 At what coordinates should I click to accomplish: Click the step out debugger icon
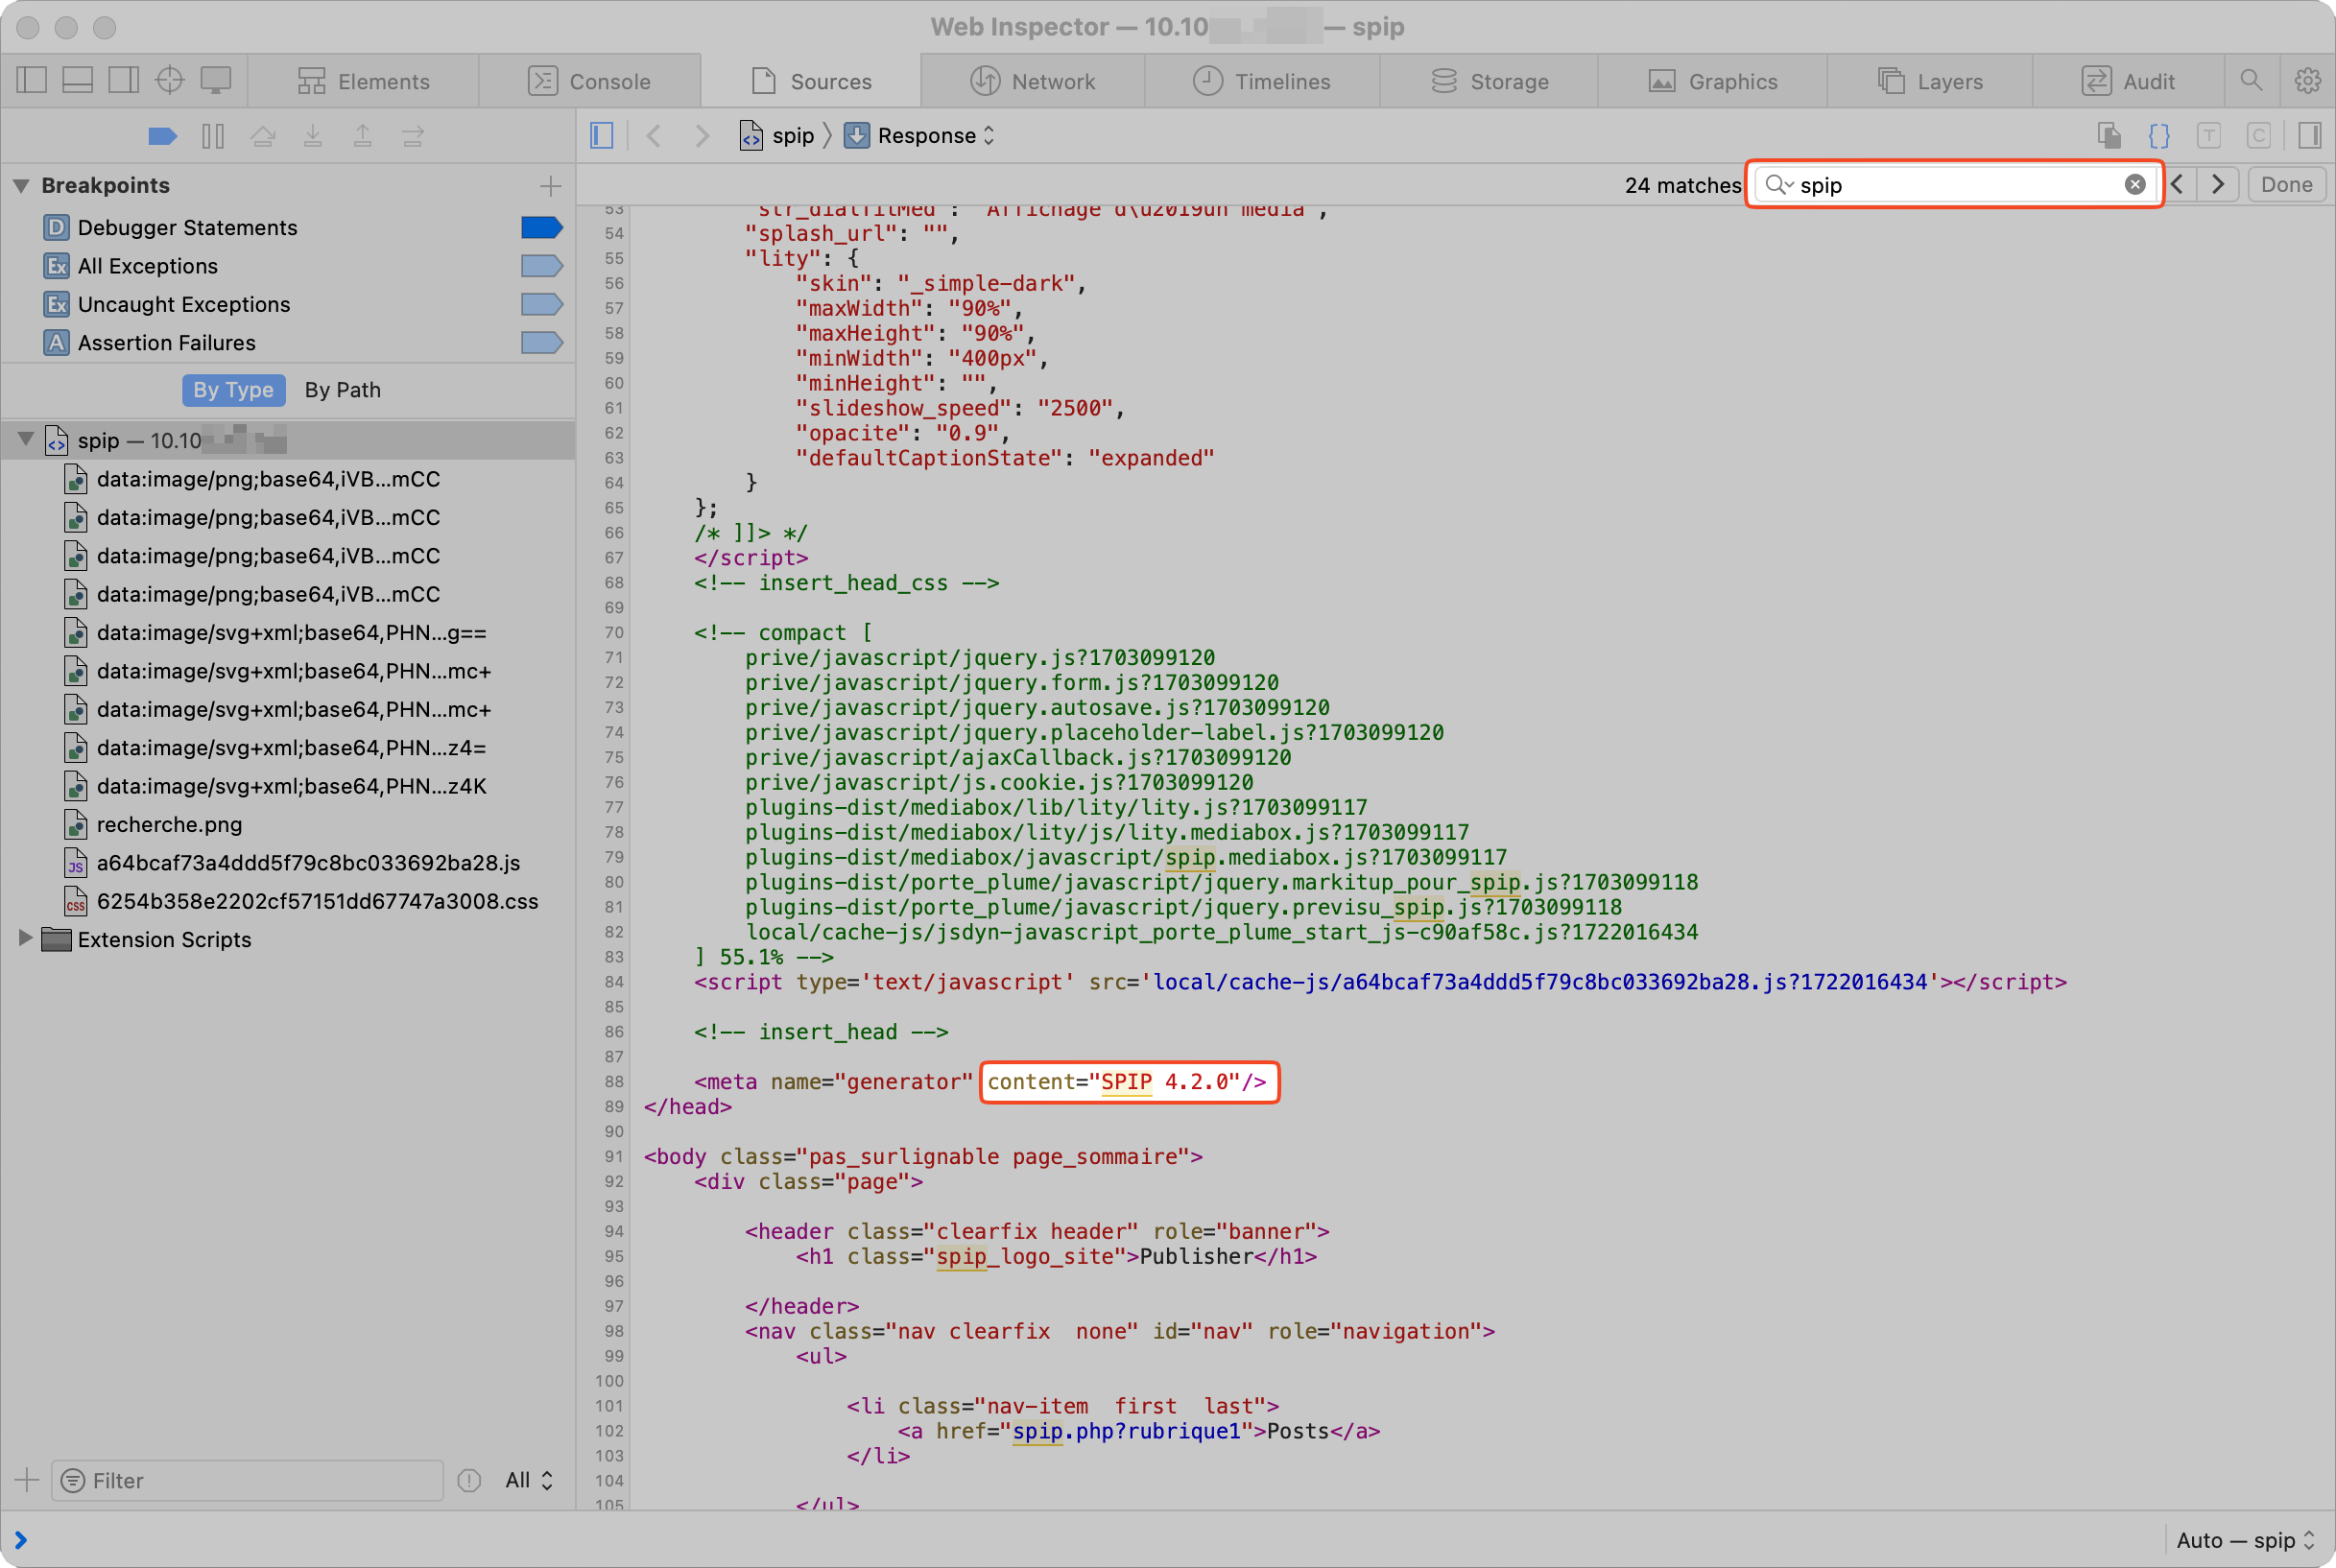(363, 136)
